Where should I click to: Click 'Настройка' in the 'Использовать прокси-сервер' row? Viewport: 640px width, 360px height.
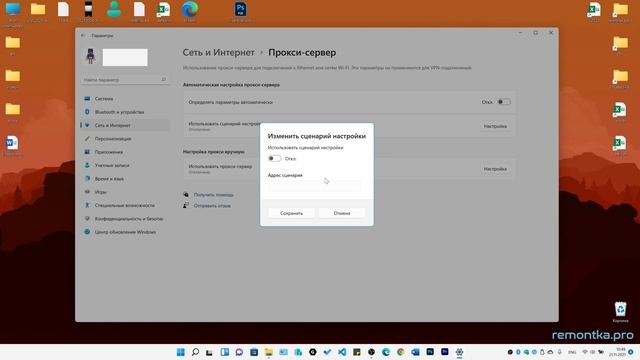(495, 169)
